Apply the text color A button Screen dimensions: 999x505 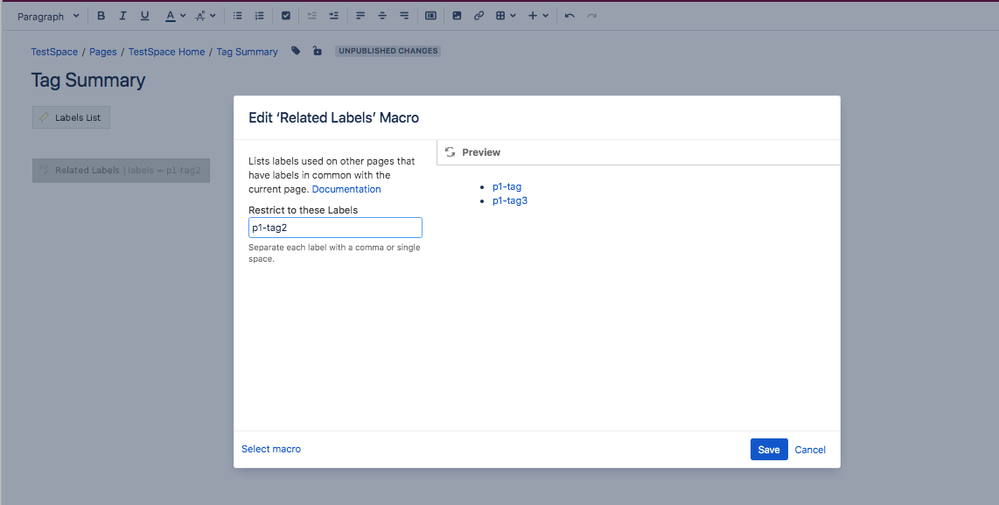[x=170, y=15]
